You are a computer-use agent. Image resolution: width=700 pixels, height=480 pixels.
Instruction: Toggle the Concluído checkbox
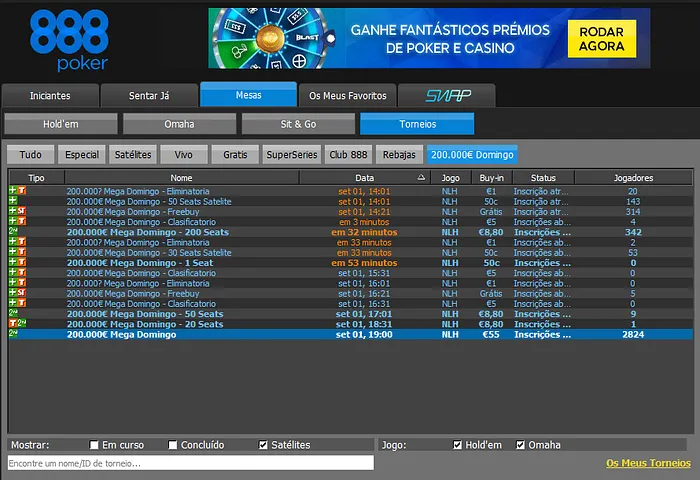173,445
